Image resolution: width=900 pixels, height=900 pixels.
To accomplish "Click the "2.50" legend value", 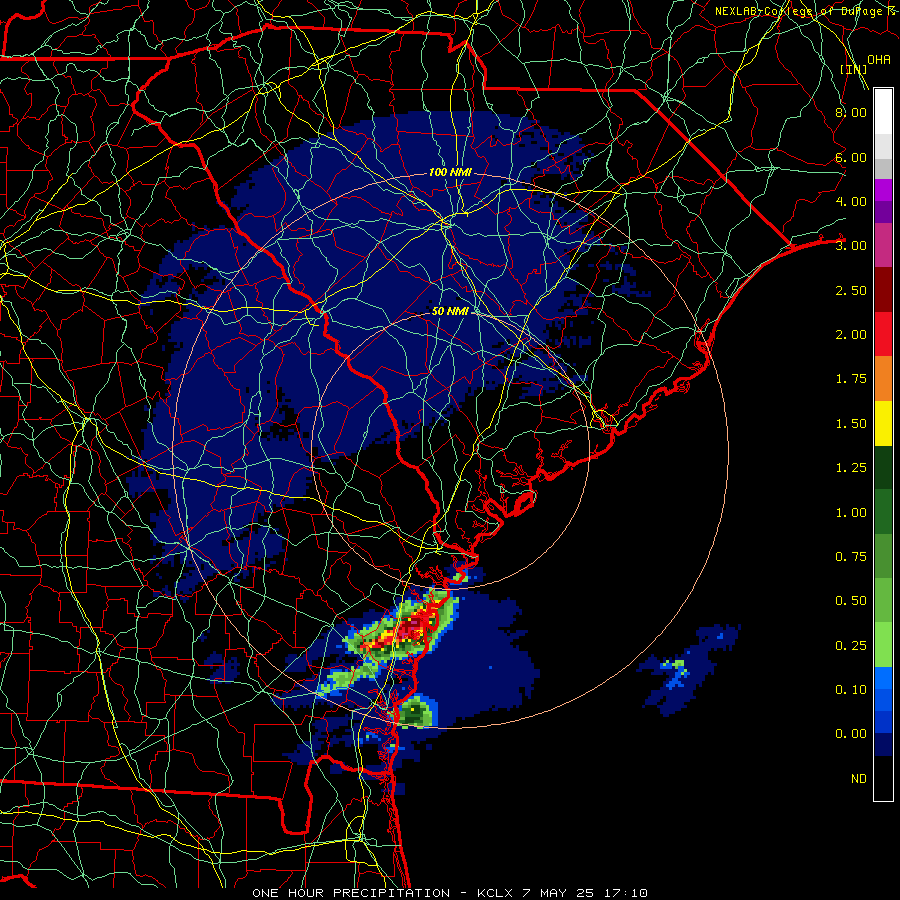I will point(851,290).
